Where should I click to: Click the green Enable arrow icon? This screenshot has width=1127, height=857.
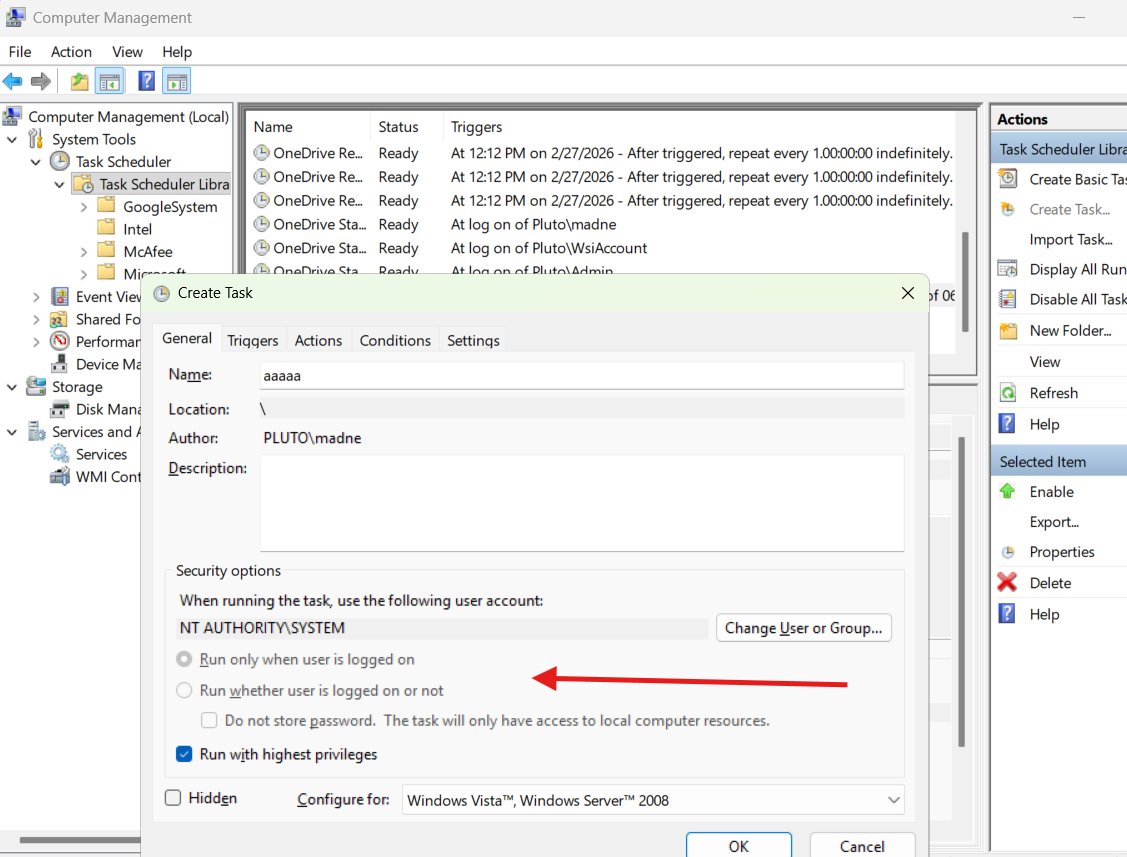click(x=1008, y=491)
